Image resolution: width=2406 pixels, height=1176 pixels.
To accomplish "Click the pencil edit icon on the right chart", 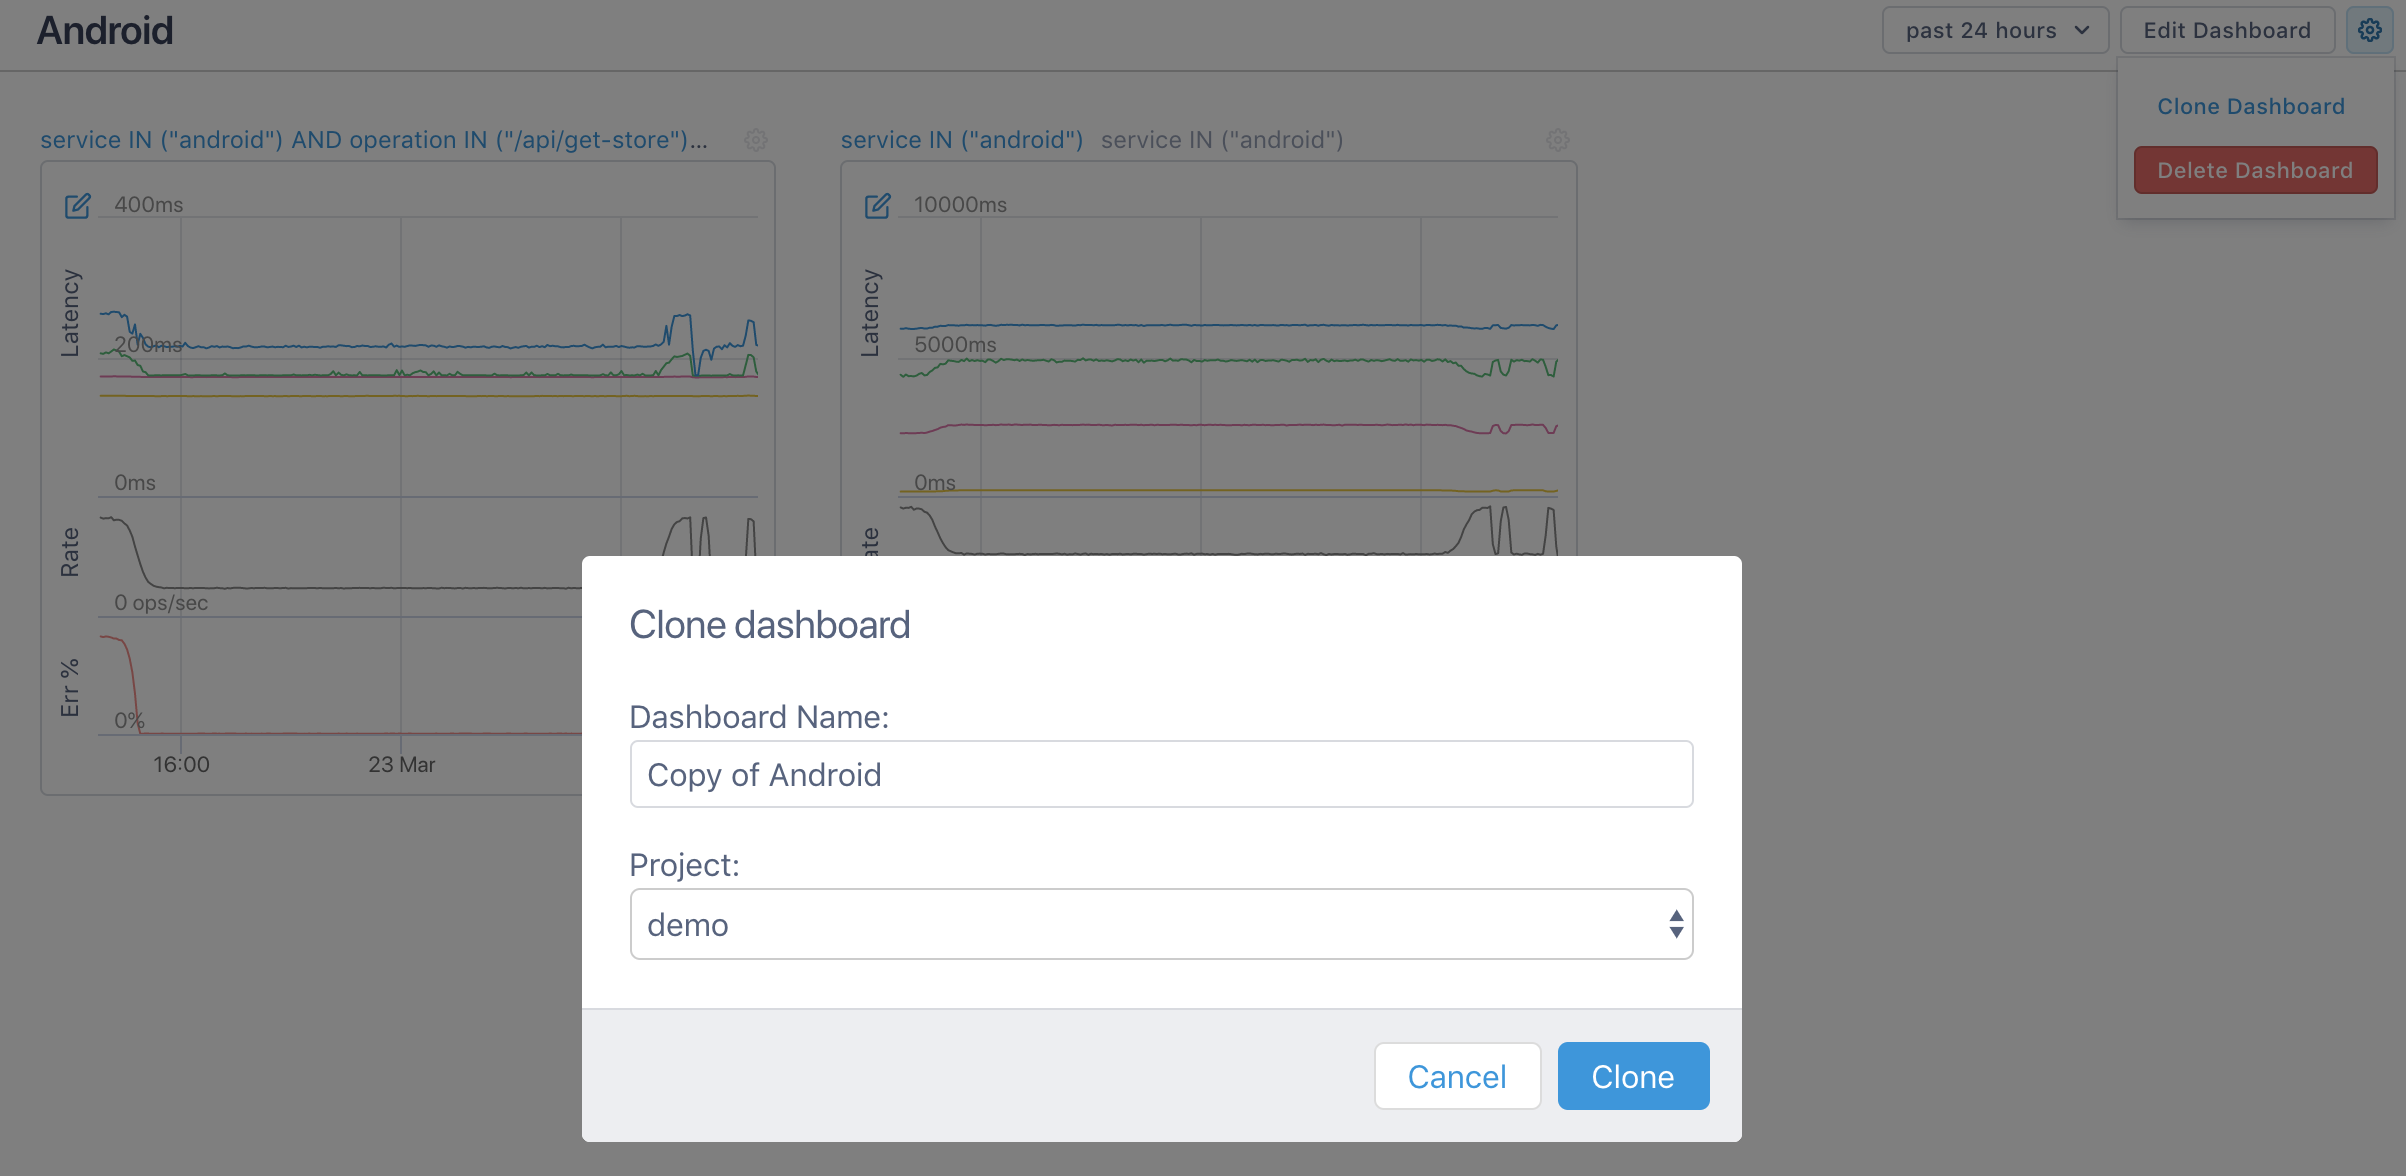I will pyautogui.click(x=878, y=206).
